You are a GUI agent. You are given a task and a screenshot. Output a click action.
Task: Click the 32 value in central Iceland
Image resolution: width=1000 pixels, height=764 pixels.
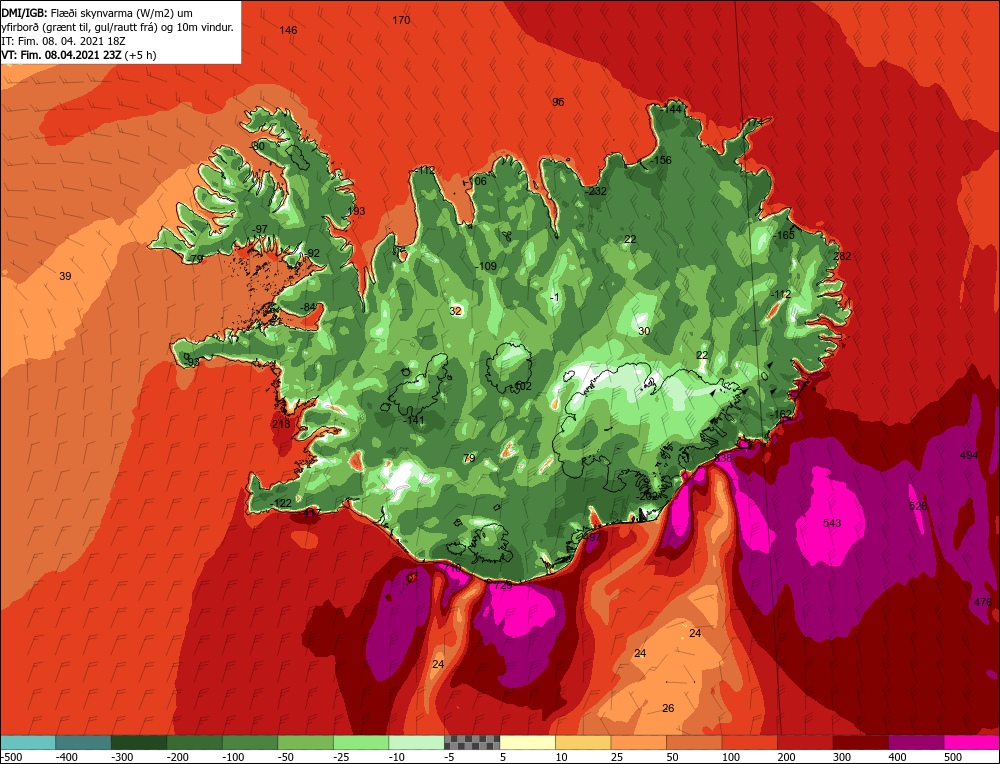455,311
